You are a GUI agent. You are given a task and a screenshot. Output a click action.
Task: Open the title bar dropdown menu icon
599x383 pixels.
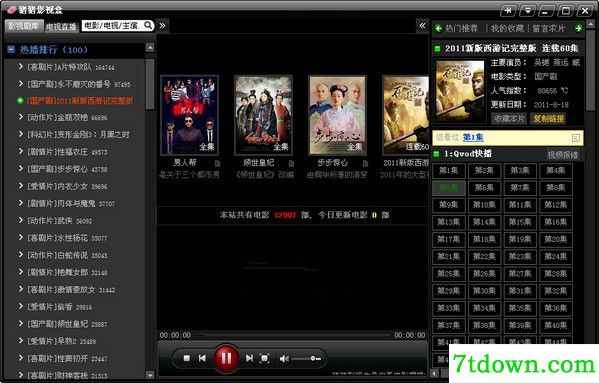[528, 11]
